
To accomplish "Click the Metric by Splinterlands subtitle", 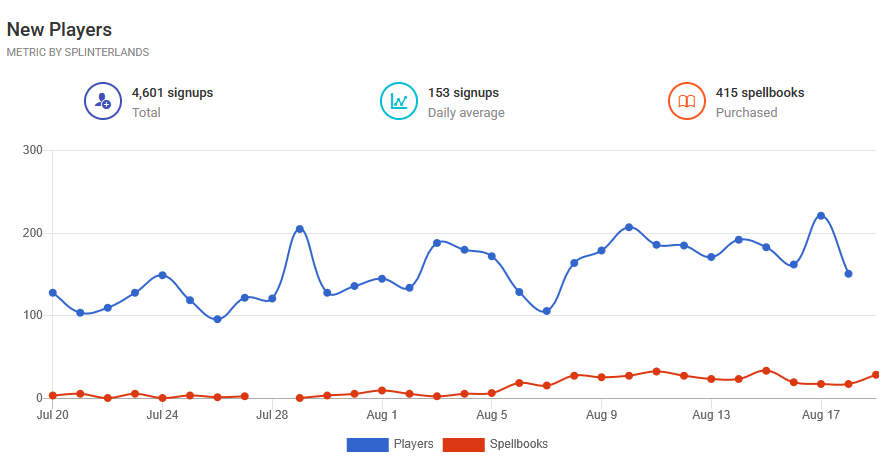I will tap(78, 52).
